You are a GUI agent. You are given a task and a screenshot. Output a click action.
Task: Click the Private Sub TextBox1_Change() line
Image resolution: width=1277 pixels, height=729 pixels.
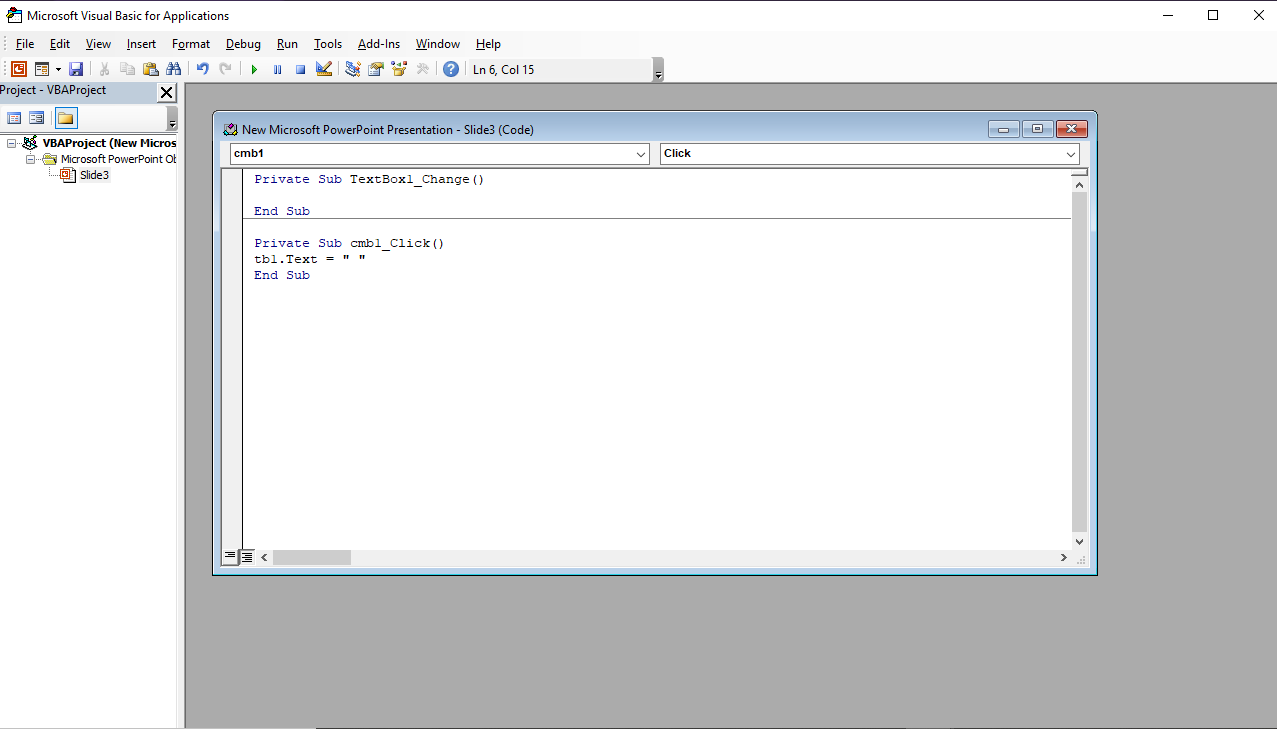[x=369, y=179]
